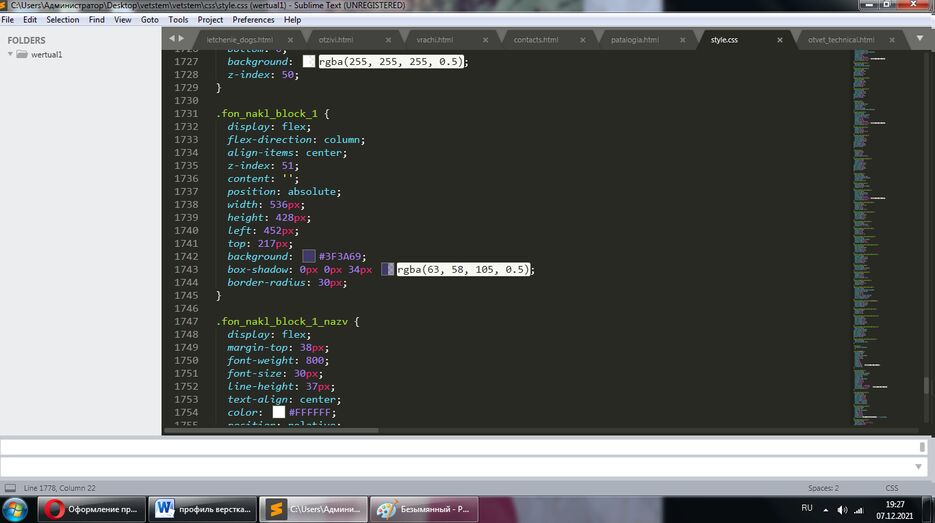Switch to otzivi.html tab
935x523 pixels.
coord(336,40)
